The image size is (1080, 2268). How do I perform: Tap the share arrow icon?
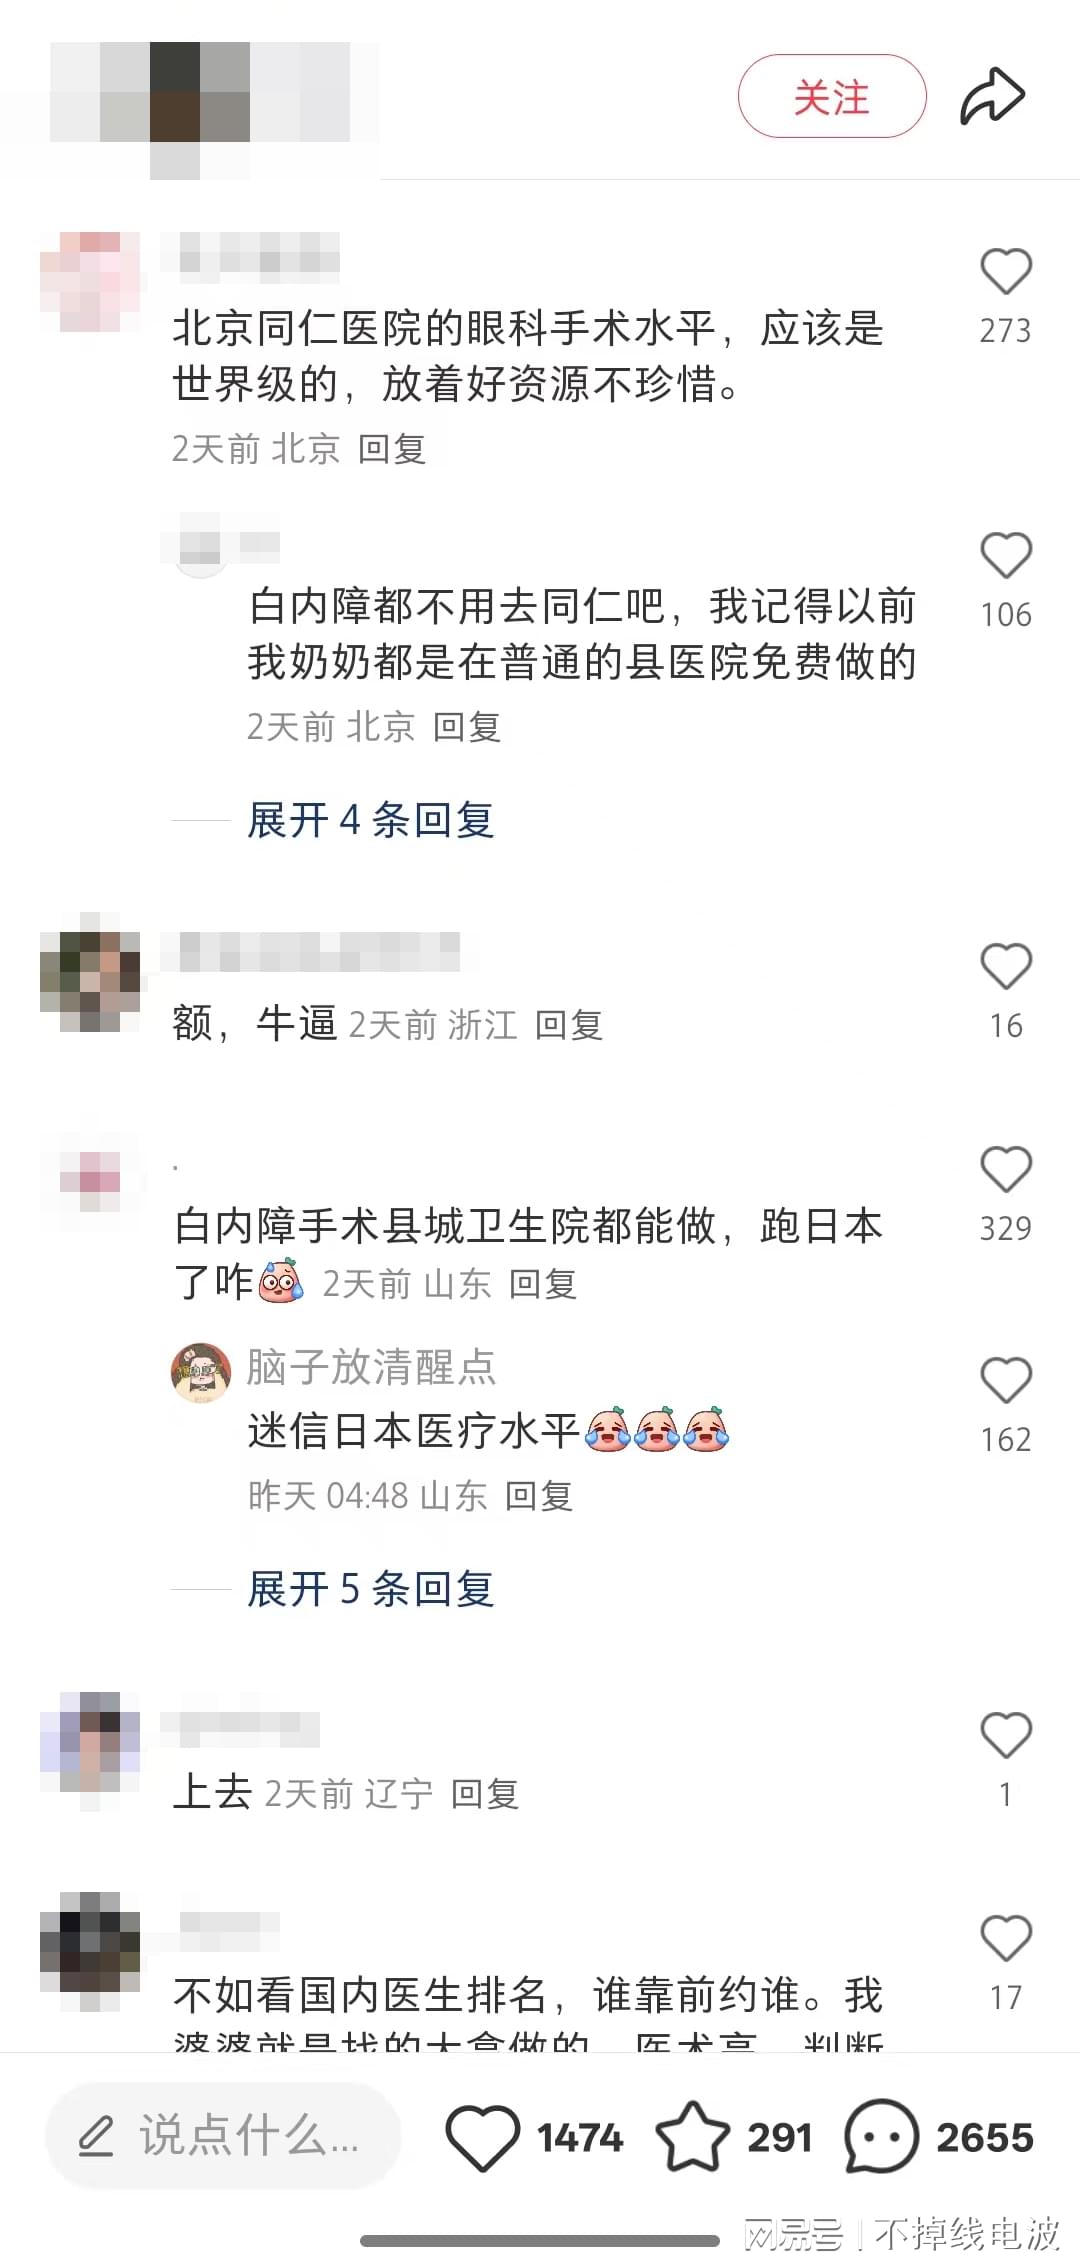992,96
